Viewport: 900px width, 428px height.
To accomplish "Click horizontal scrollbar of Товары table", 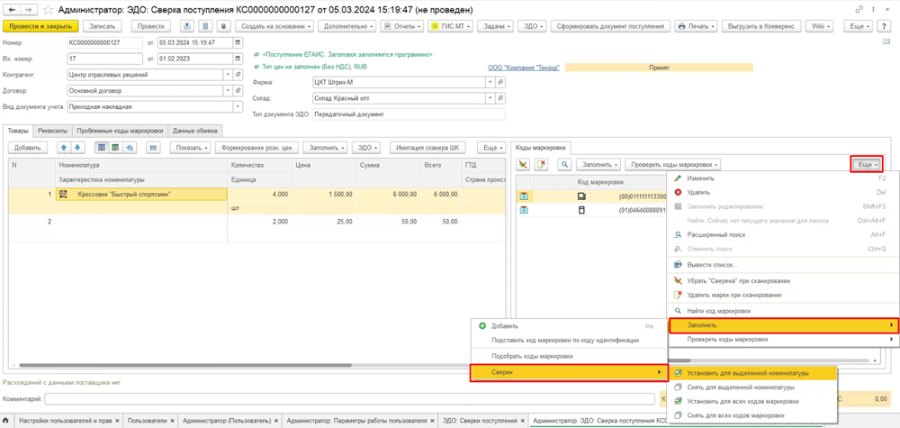I will (186, 365).
